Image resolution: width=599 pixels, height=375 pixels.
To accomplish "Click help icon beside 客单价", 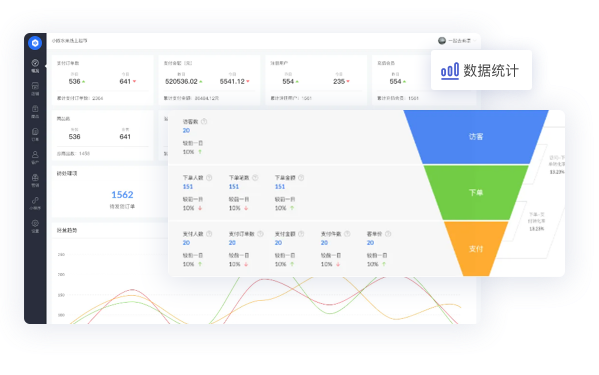I will pyautogui.click(x=388, y=234).
